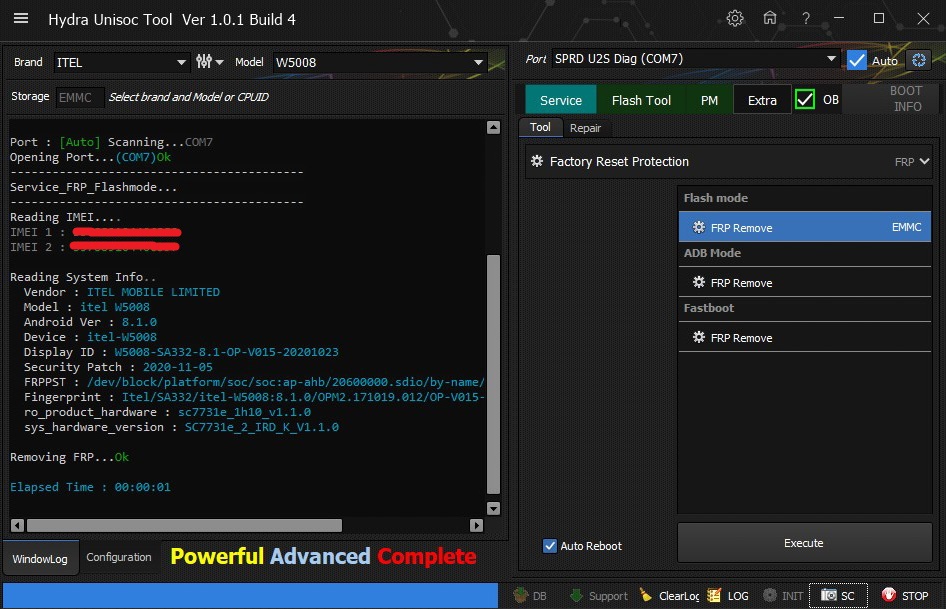
Task: Click the log horizontal scrollbar thumb
Action: 184,525
